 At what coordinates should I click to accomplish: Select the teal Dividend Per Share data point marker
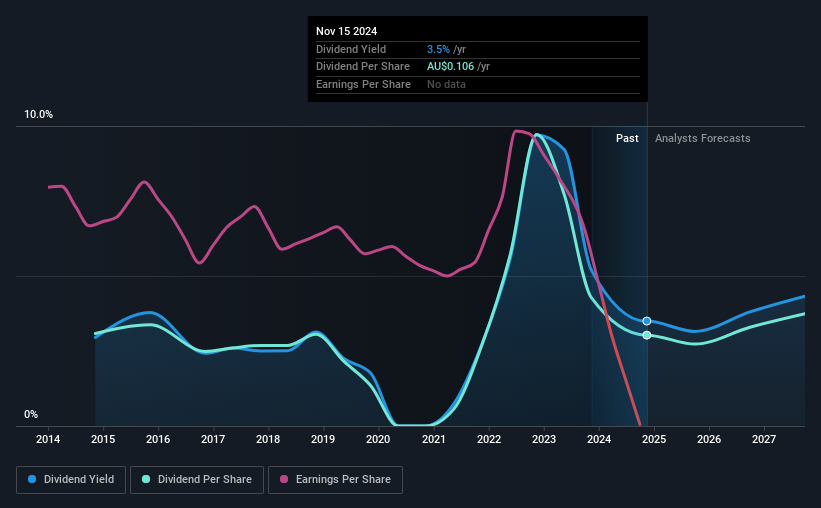(647, 335)
